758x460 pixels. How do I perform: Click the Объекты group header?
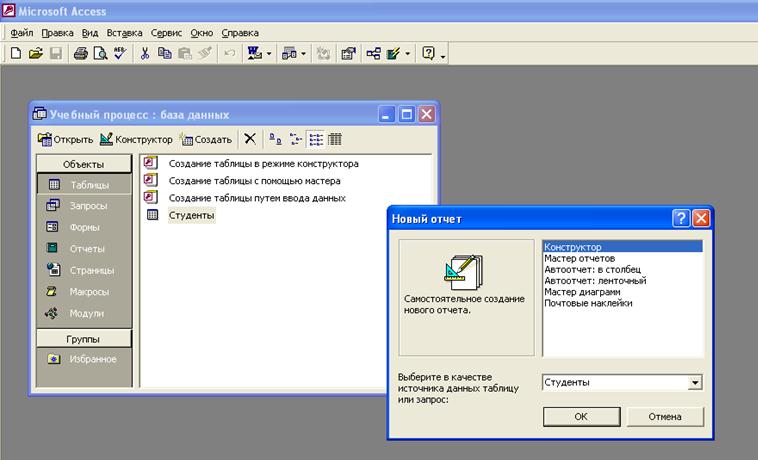click(84, 164)
